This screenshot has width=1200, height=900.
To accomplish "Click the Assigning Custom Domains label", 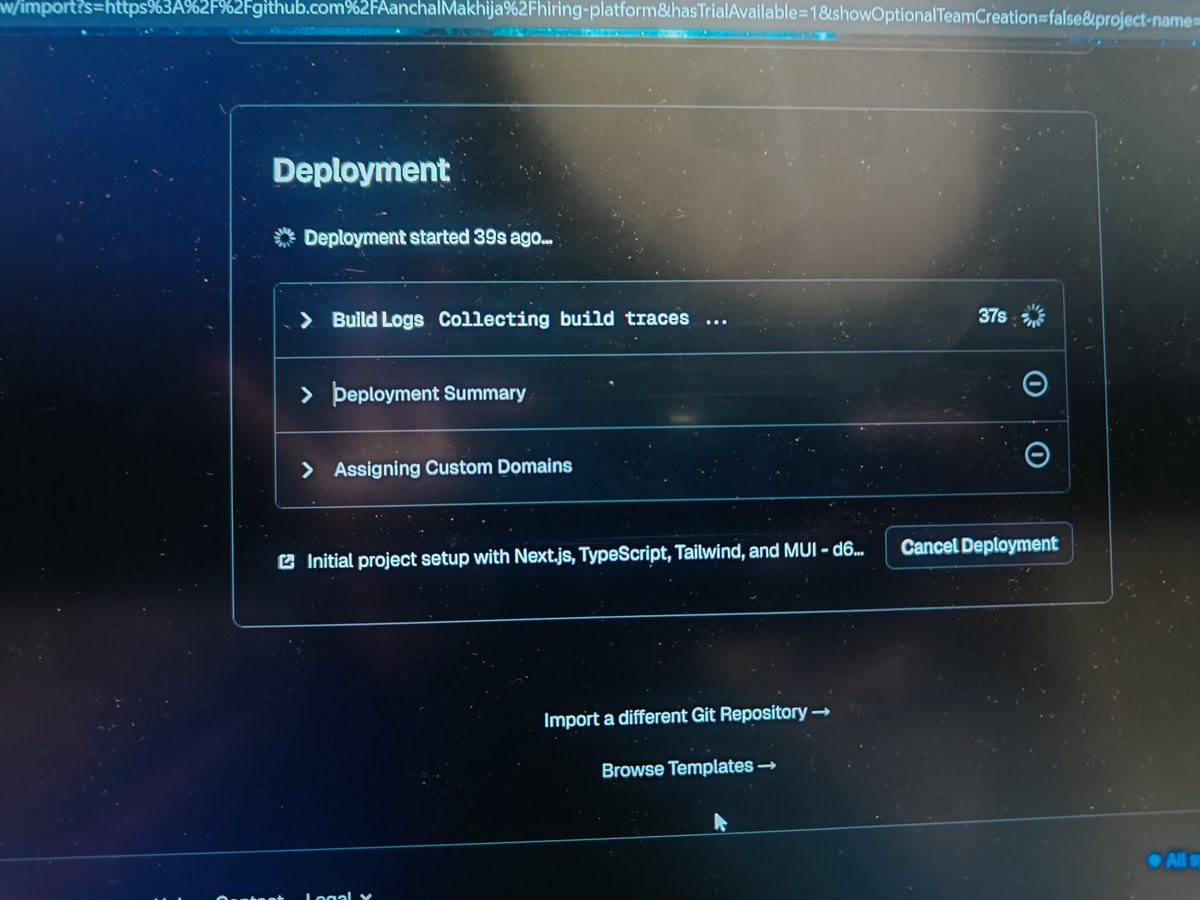I will point(453,467).
